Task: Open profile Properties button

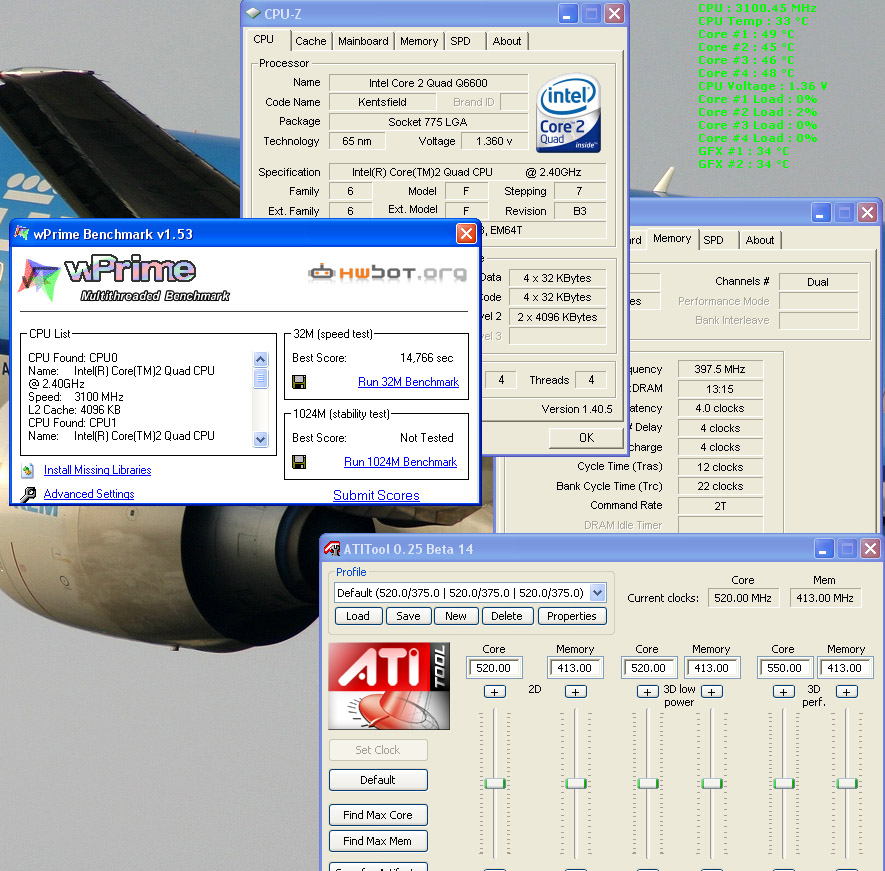Action: pyautogui.click(x=572, y=616)
